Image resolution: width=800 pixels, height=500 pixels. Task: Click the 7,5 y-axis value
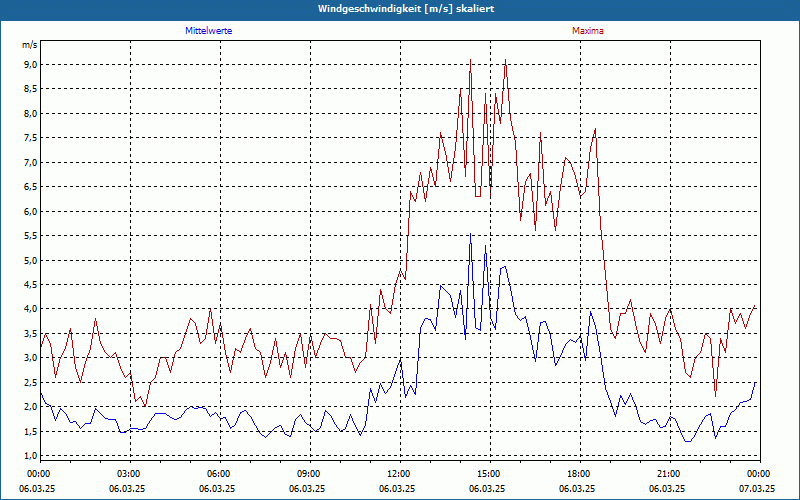(x=30, y=138)
